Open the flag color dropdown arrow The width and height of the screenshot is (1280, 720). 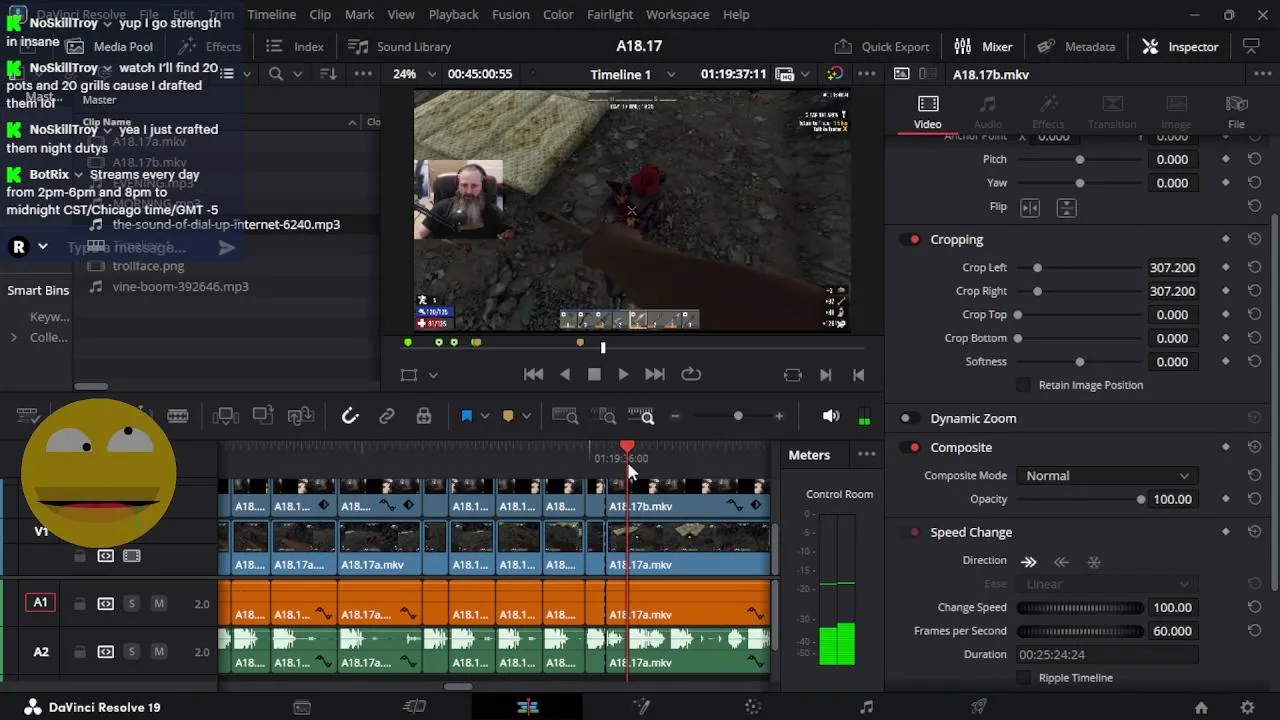[485, 416]
